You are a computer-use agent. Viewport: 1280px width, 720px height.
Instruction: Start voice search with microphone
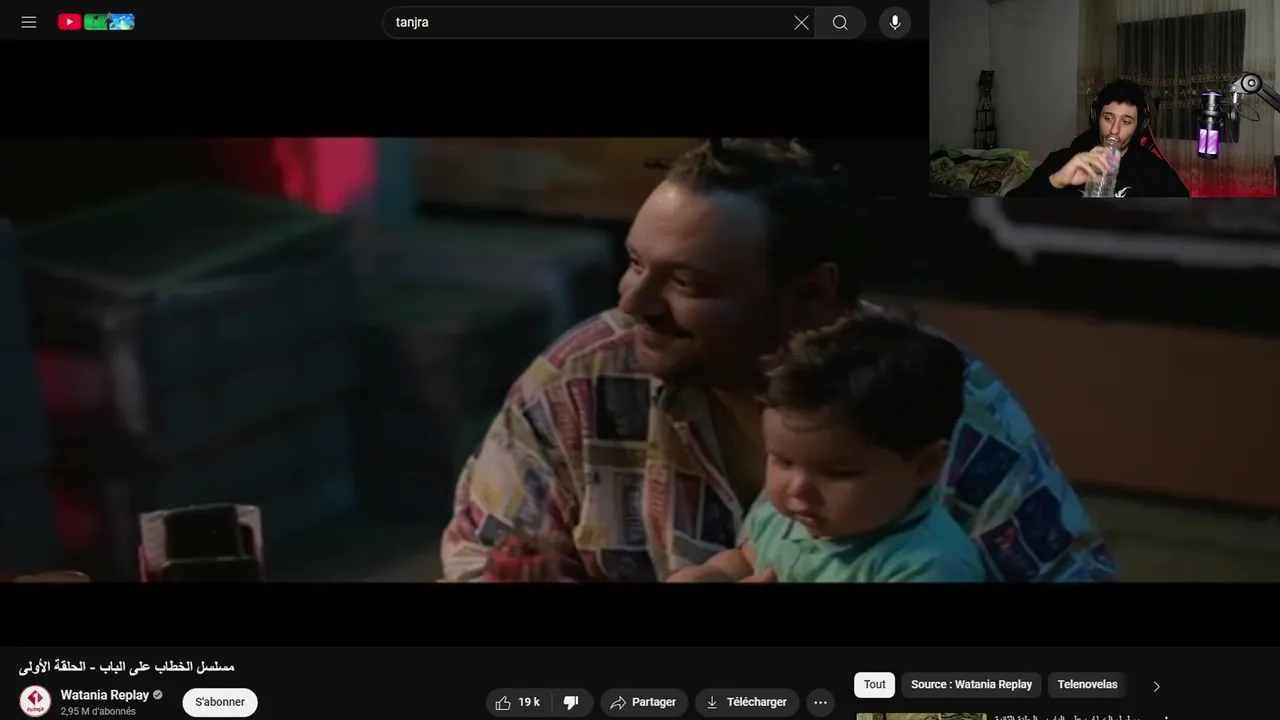[895, 22]
